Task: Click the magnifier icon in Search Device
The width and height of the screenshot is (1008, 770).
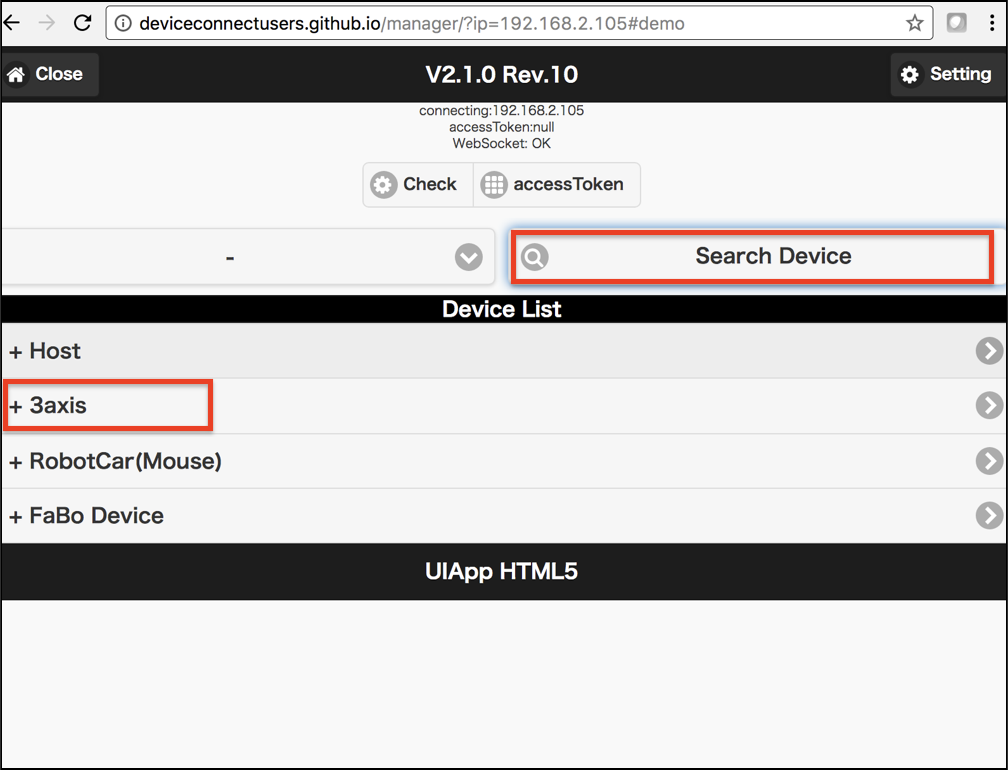Action: point(535,257)
